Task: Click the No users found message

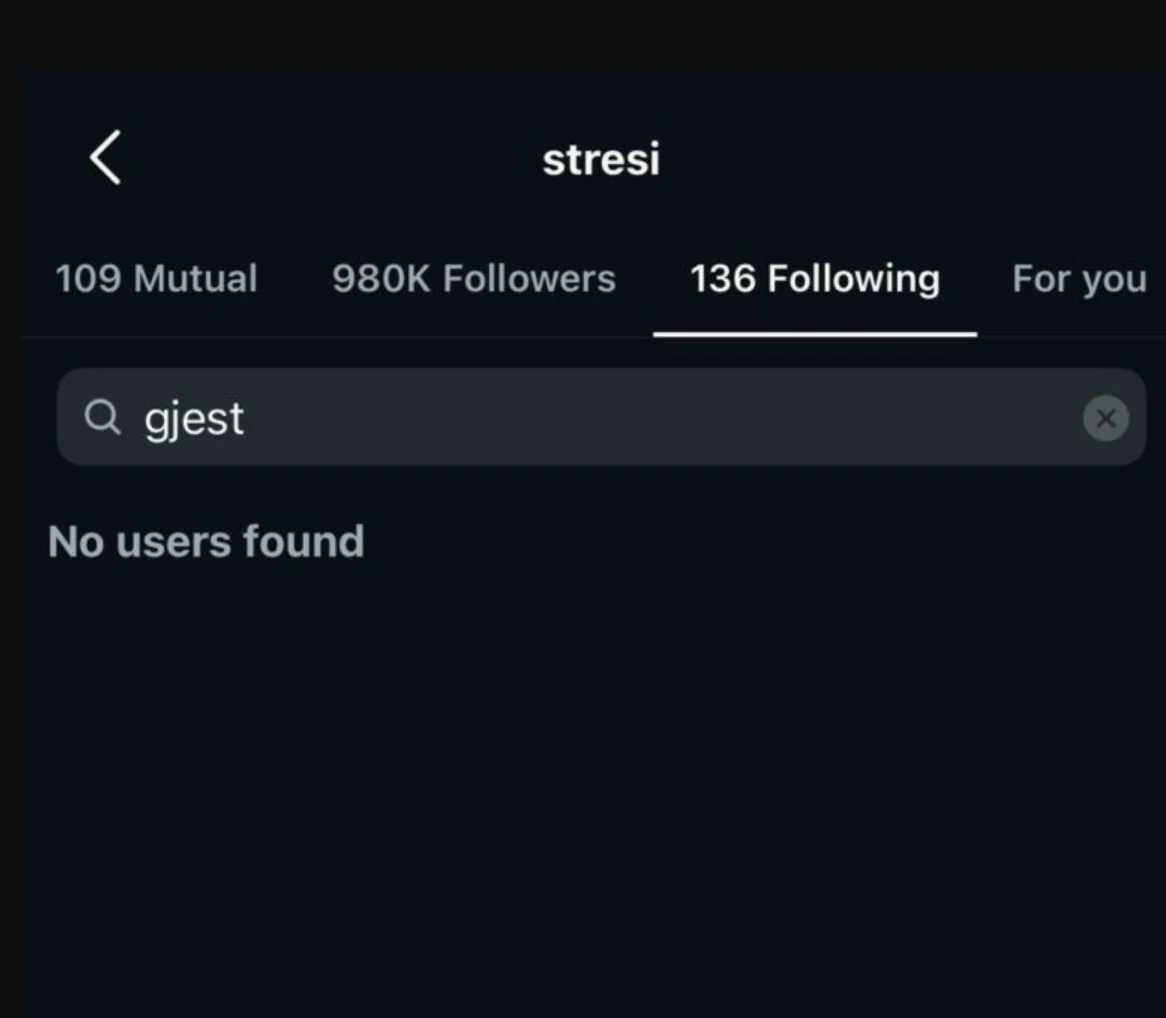Action: [206, 541]
